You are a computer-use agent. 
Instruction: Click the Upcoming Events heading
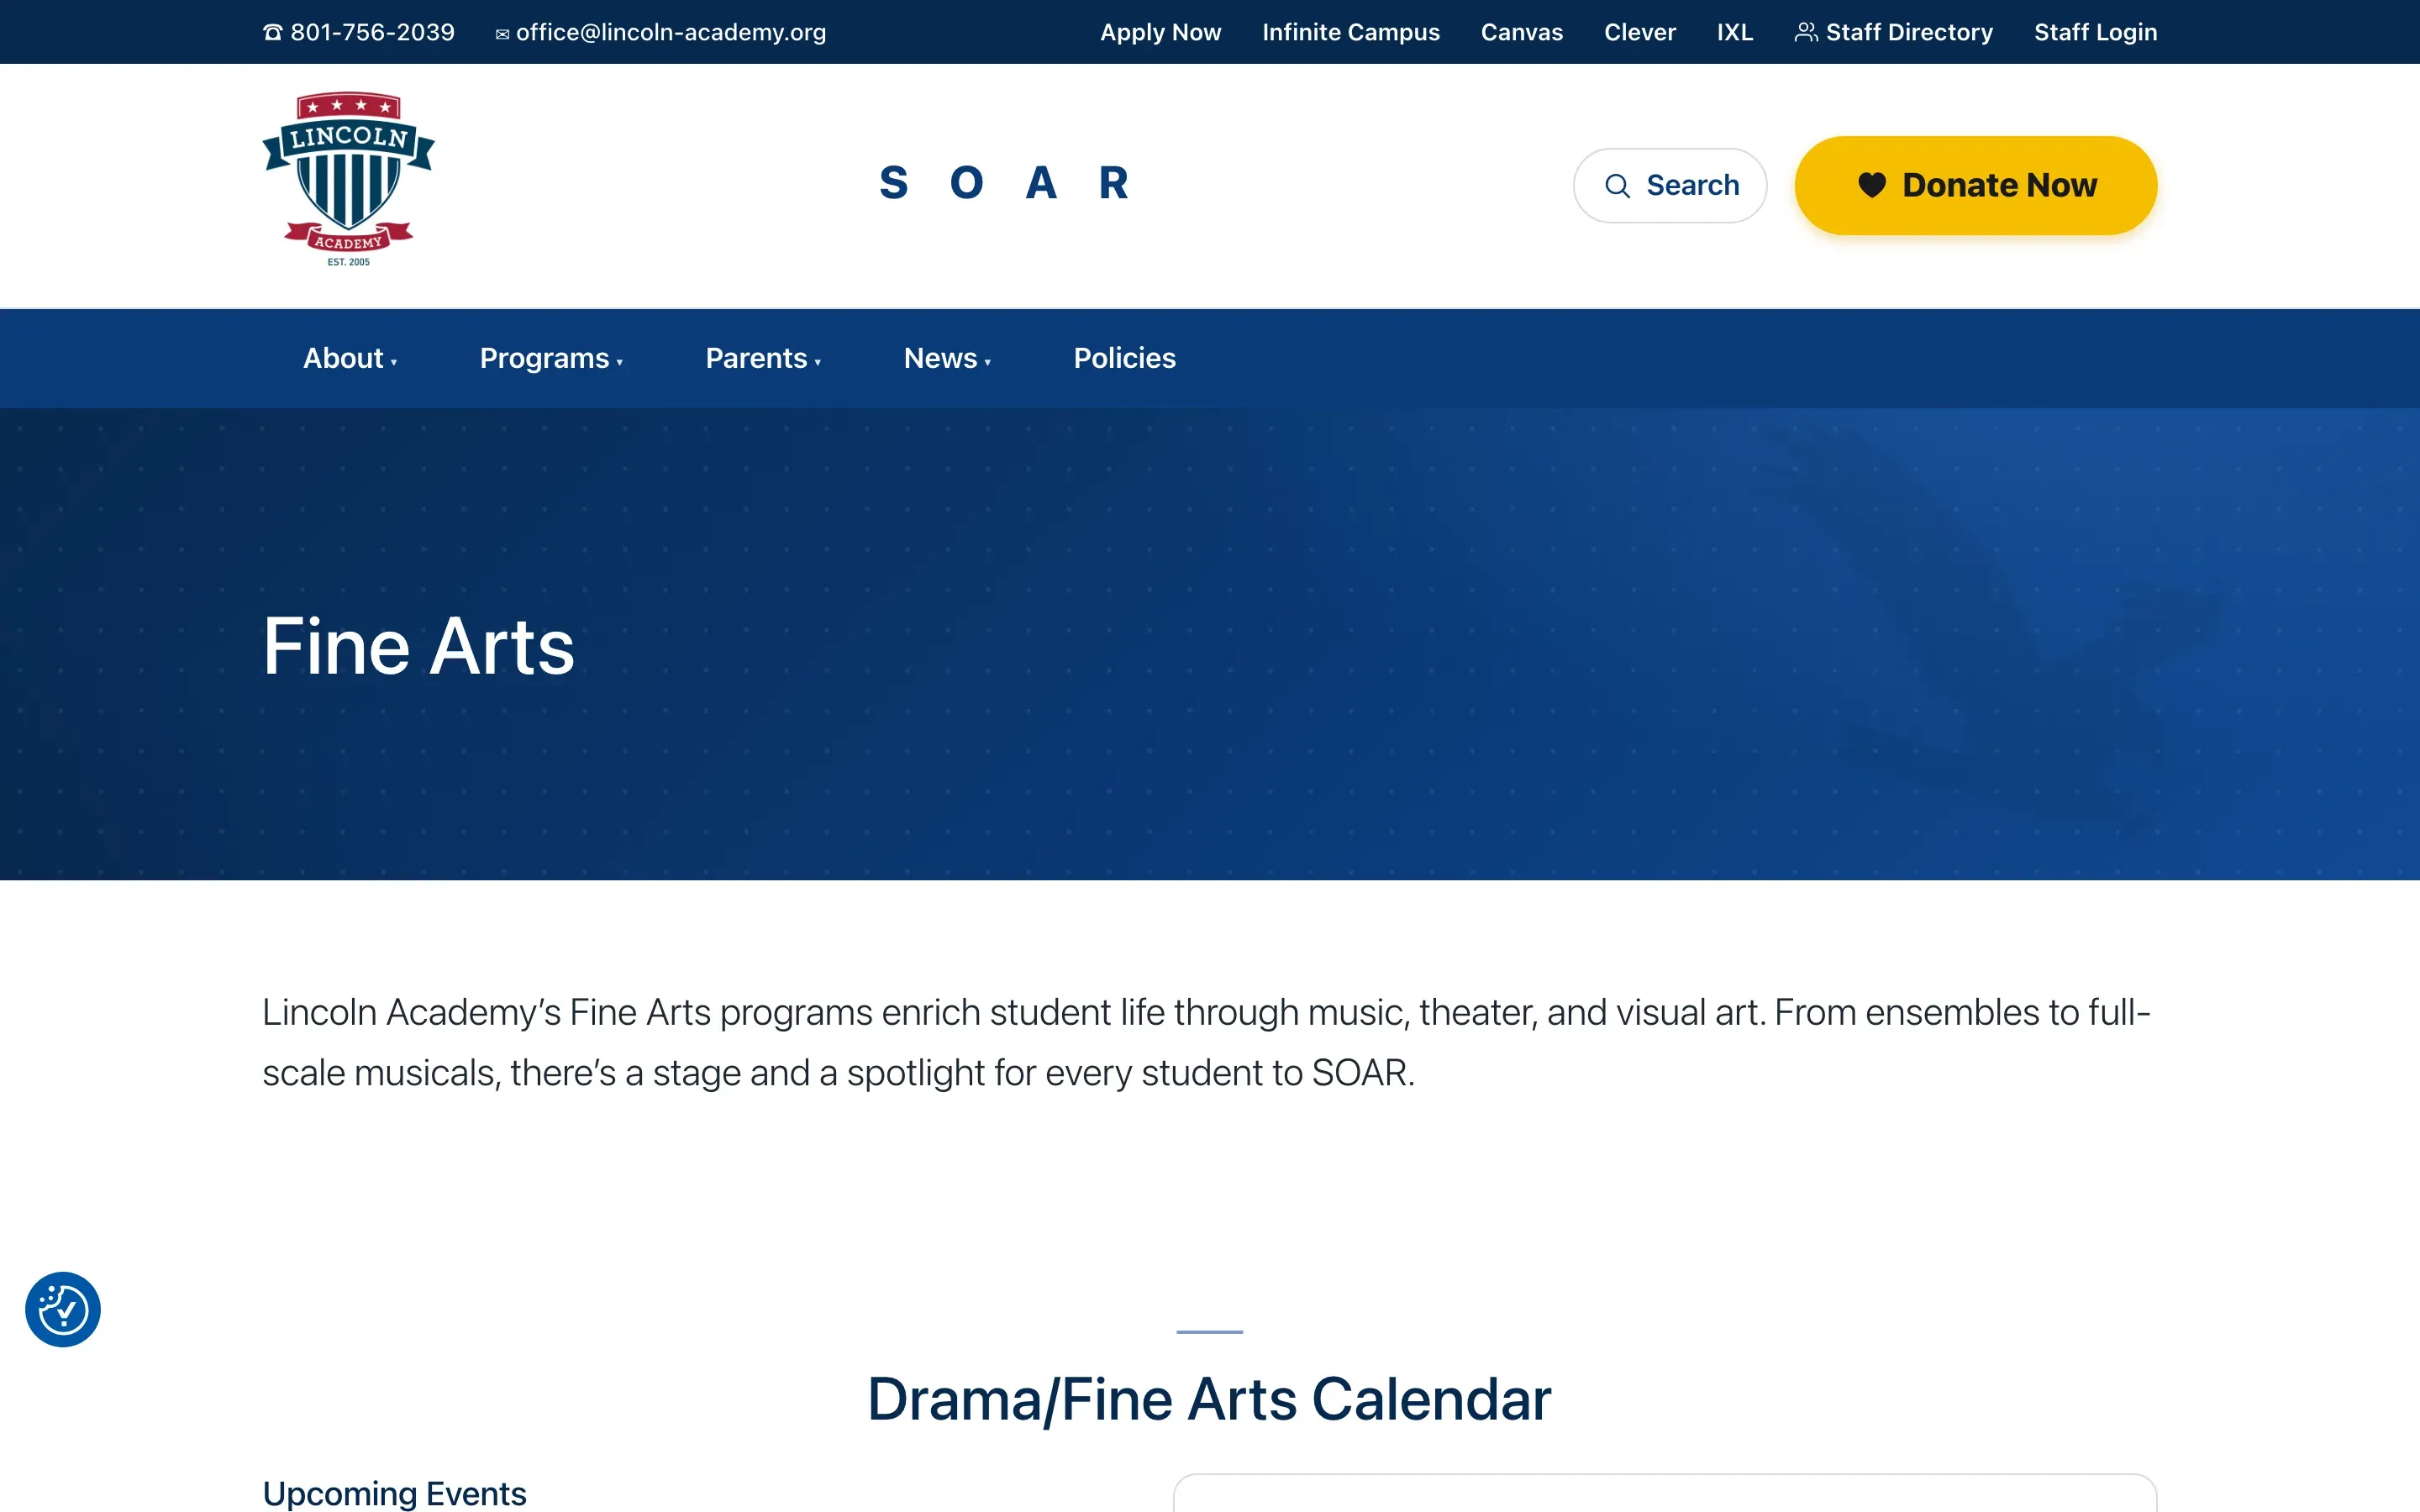point(394,1493)
